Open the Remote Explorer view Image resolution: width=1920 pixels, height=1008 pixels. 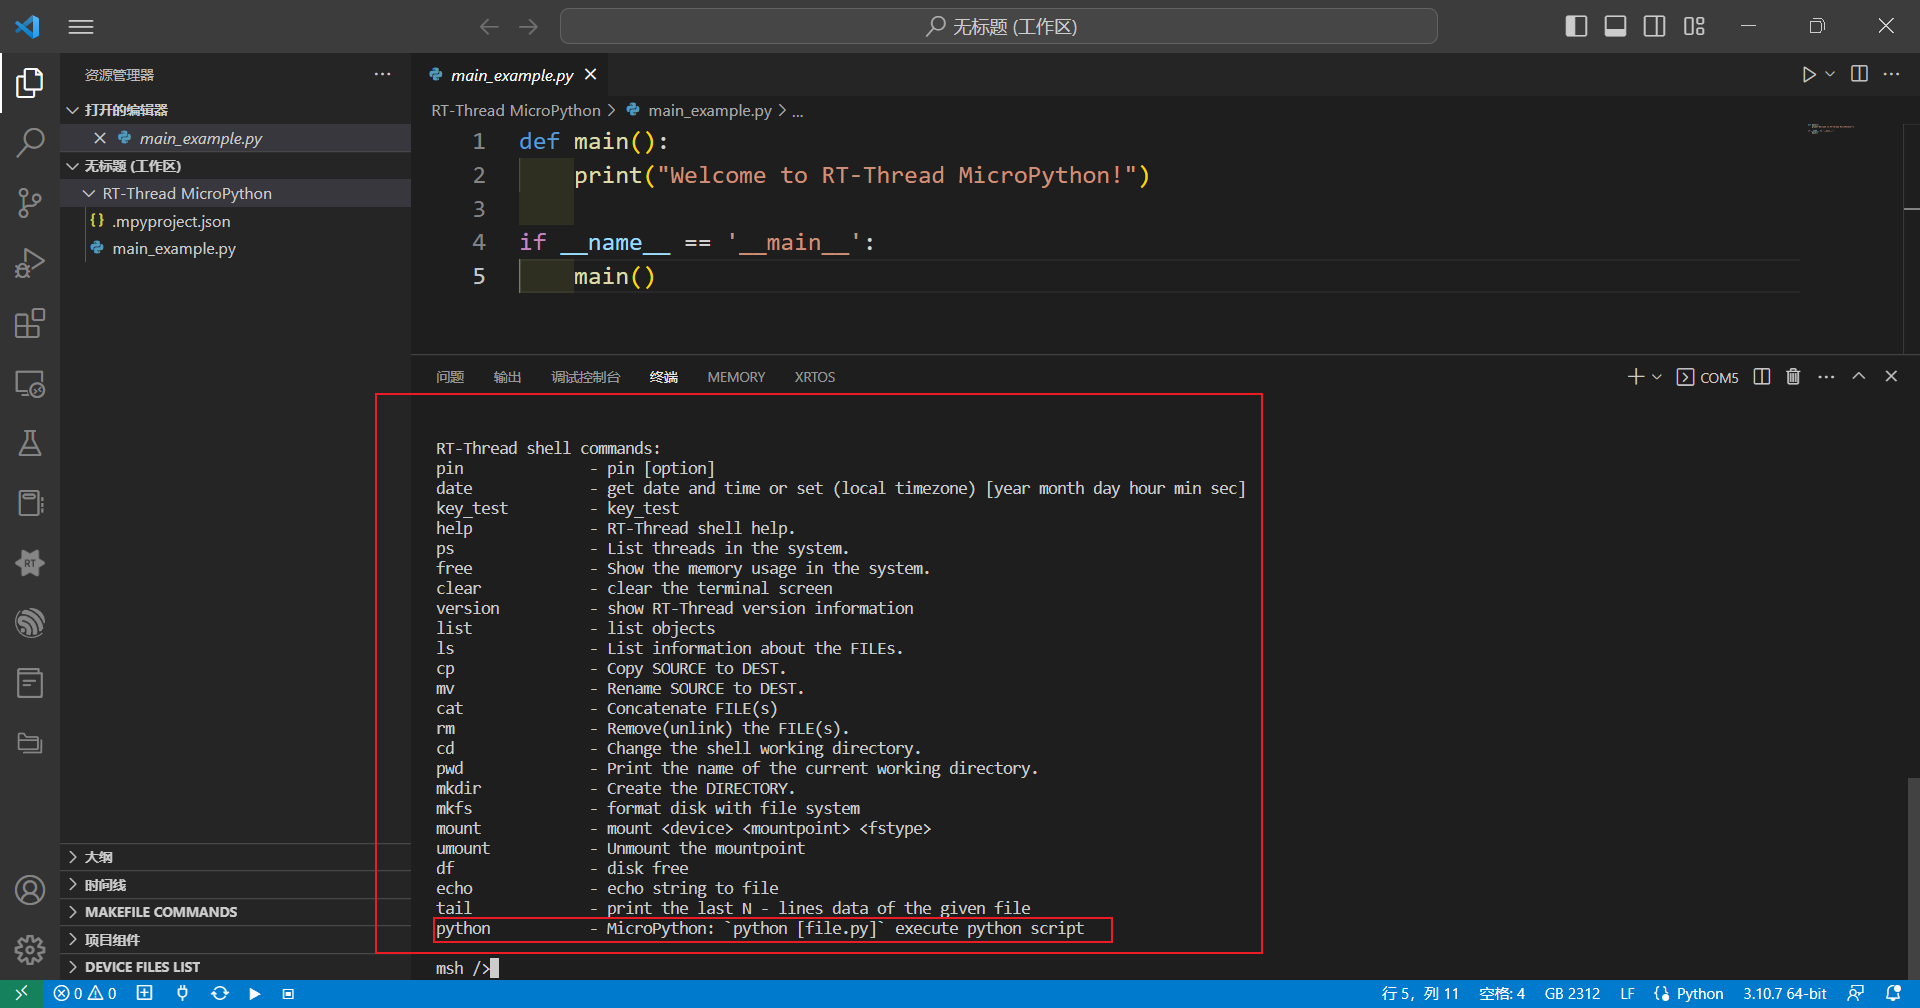30,384
